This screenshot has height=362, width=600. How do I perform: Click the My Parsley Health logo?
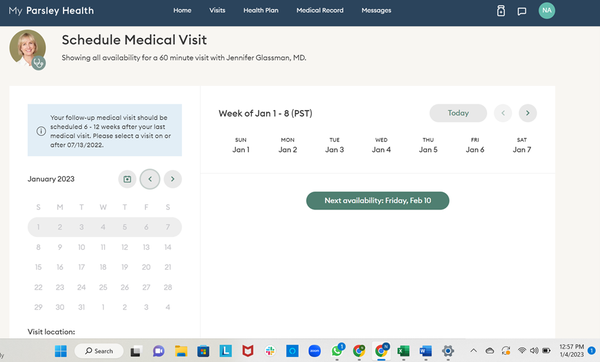pos(51,11)
